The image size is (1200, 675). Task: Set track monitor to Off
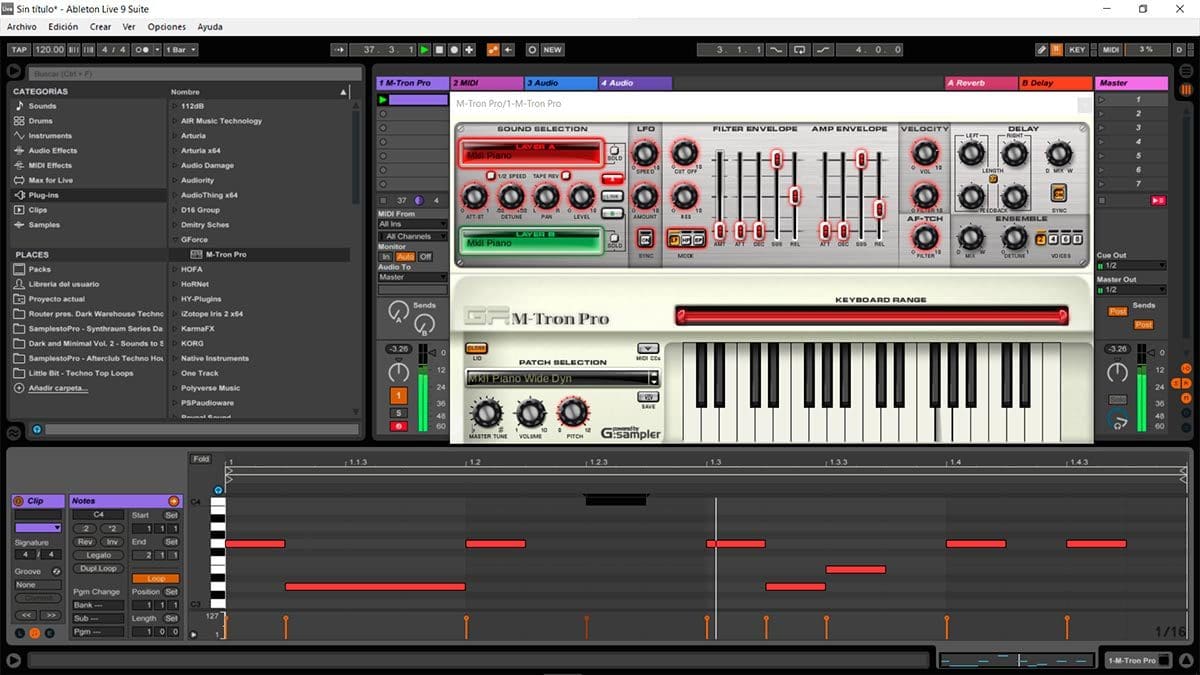426,257
